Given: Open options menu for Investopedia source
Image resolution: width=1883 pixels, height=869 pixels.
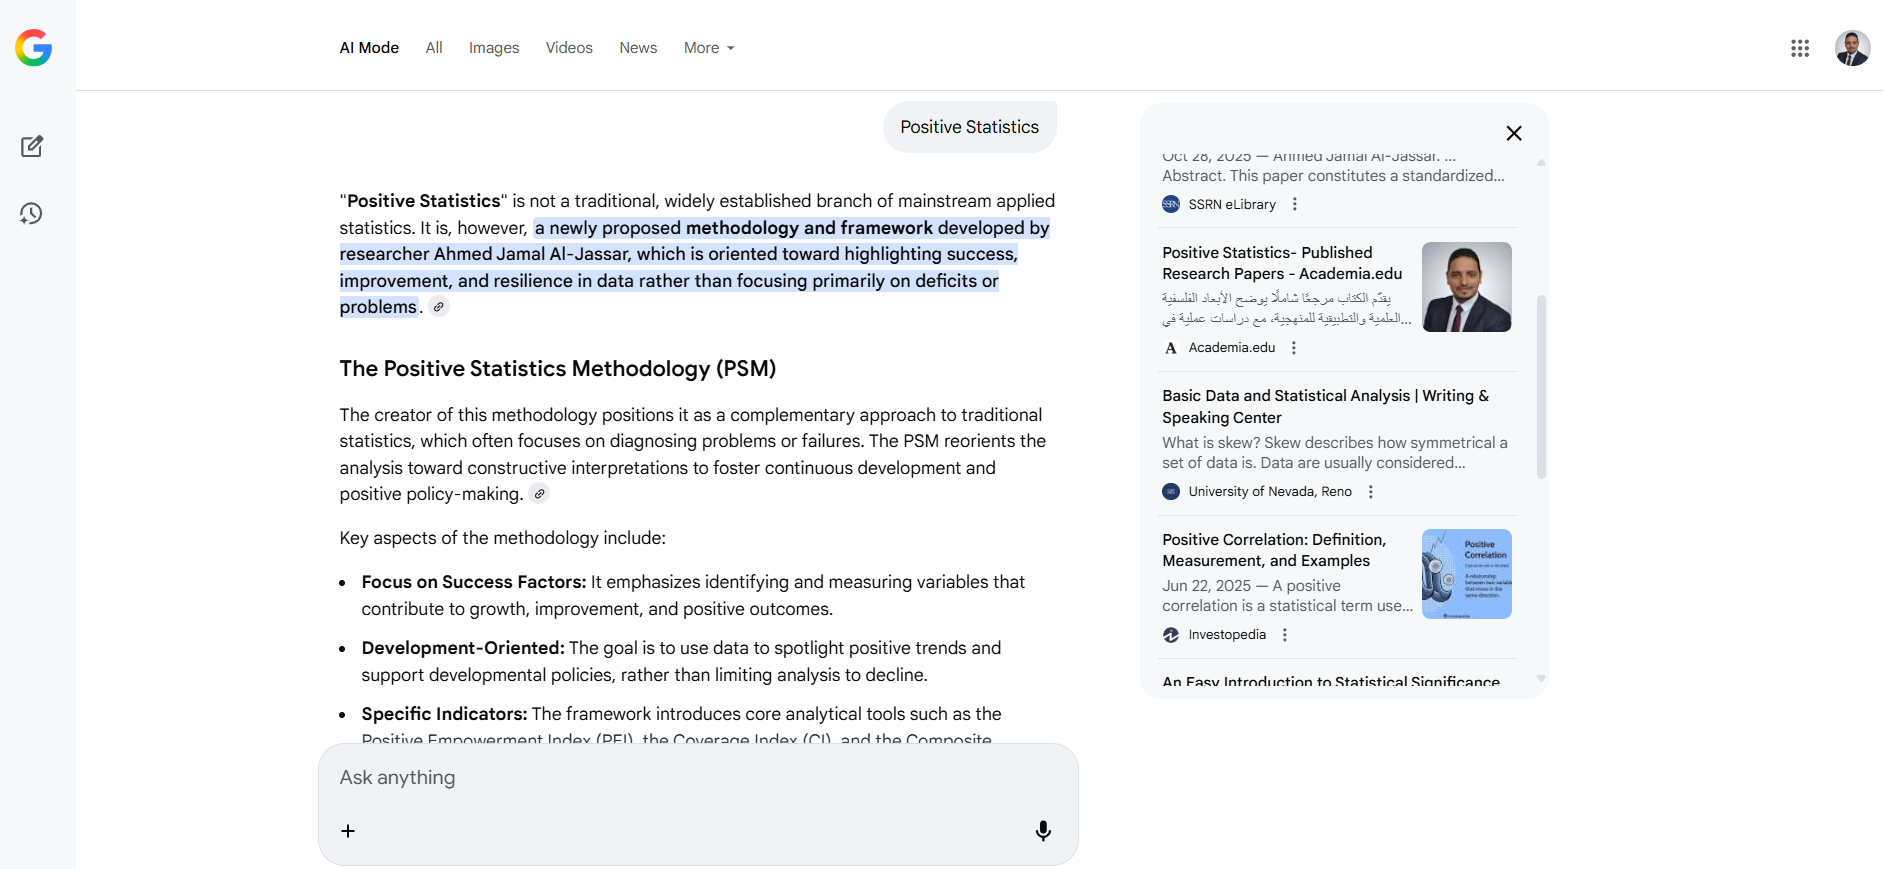Looking at the screenshot, I should coord(1285,635).
